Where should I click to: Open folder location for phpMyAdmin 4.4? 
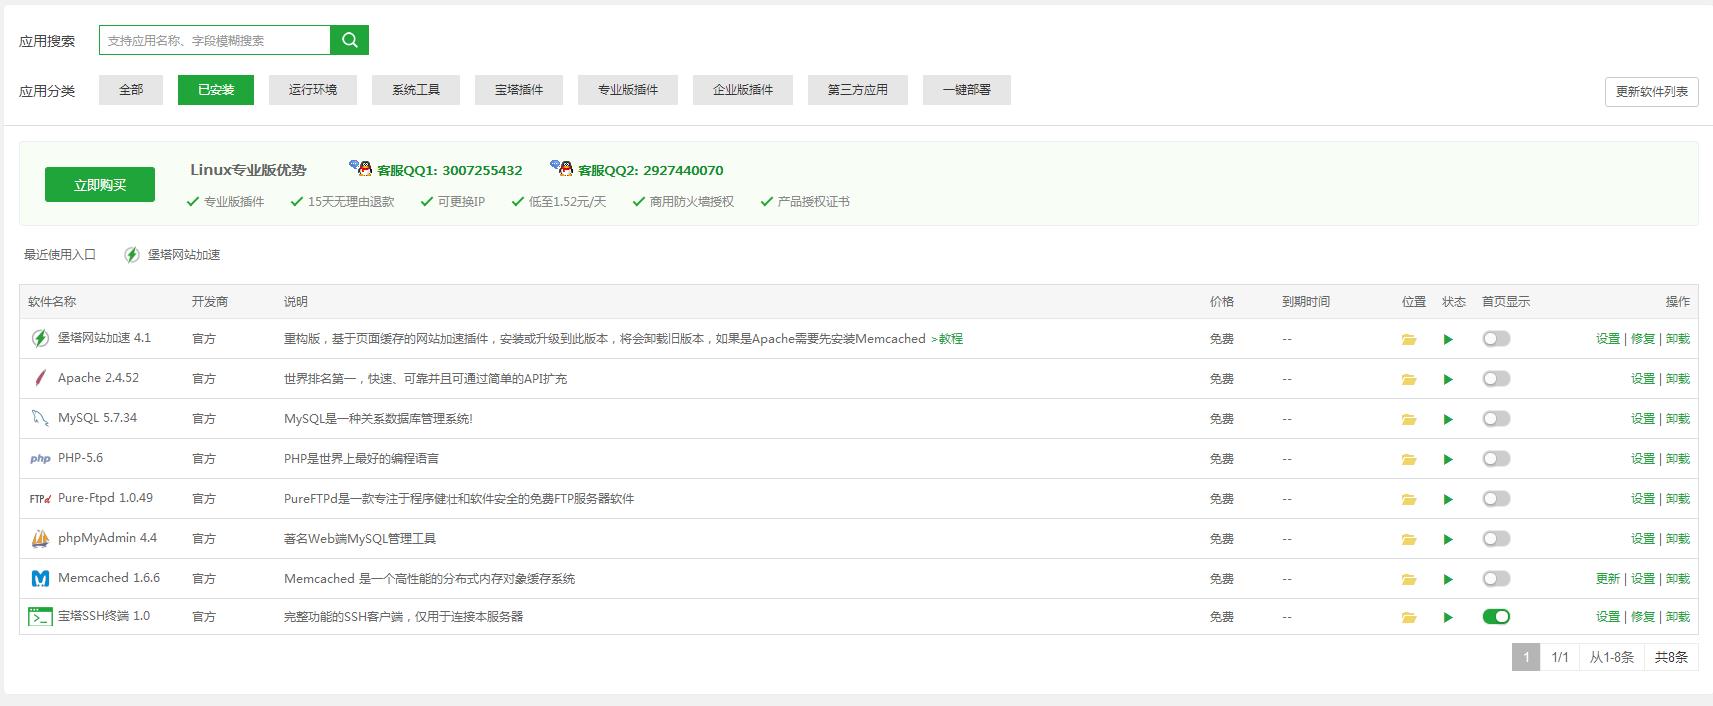[1409, 539]
